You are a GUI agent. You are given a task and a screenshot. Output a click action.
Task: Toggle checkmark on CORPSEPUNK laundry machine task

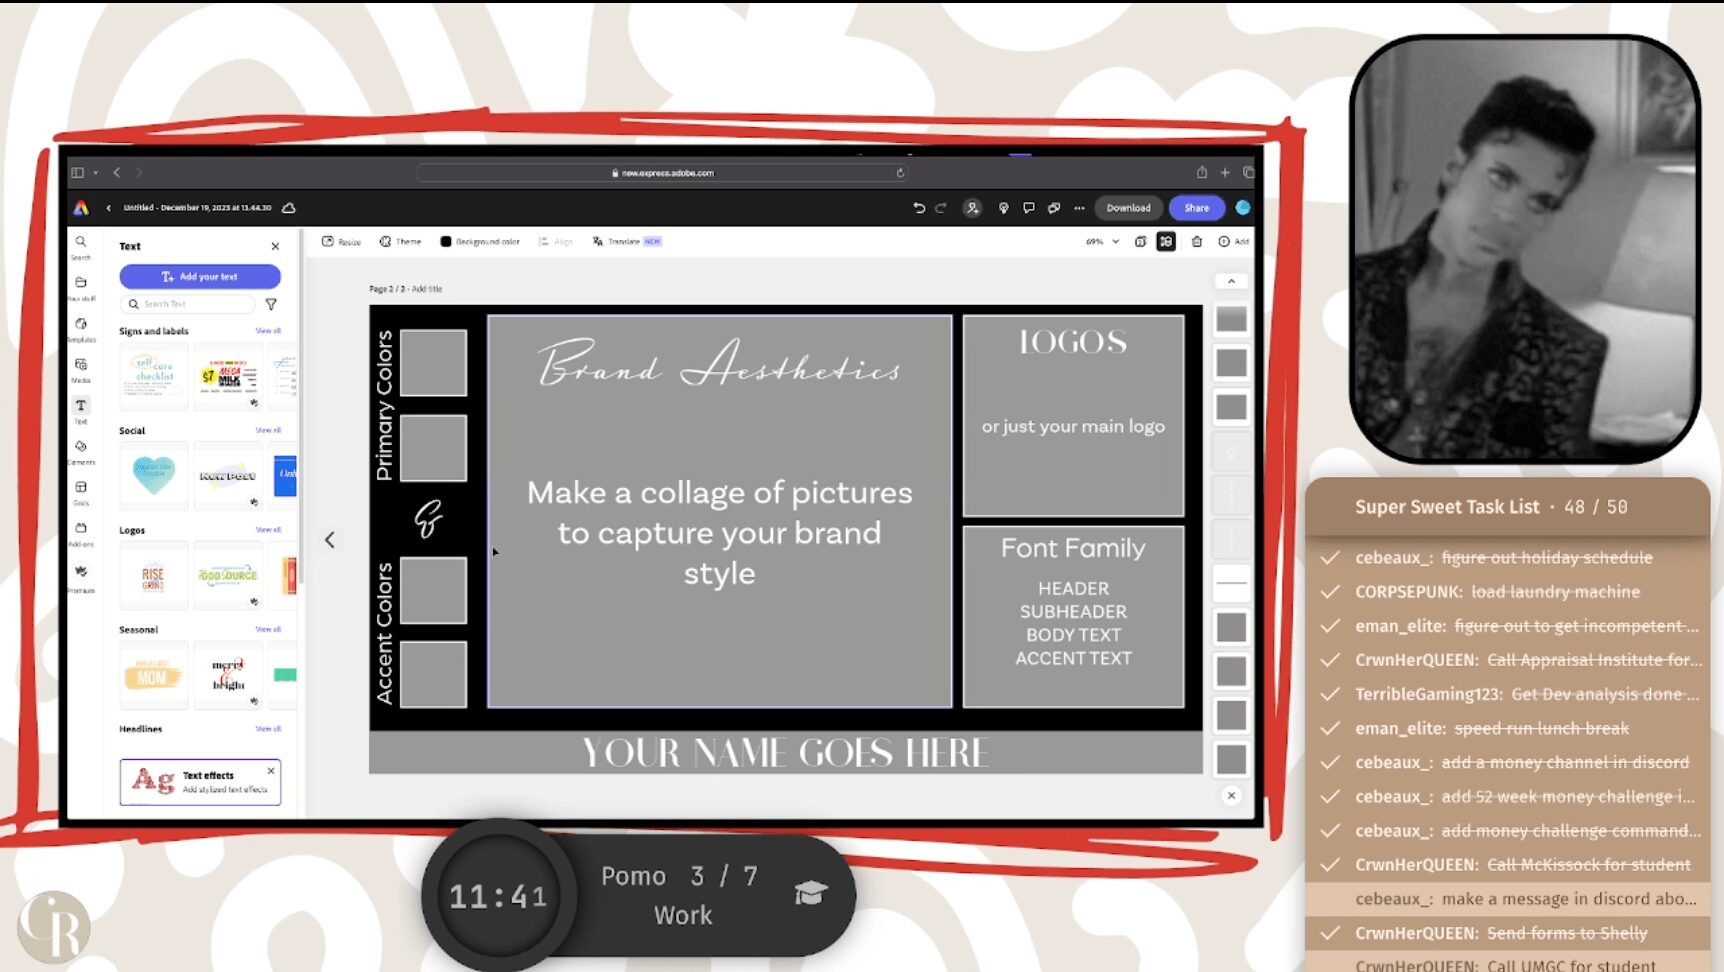(x=1330, y=592)
